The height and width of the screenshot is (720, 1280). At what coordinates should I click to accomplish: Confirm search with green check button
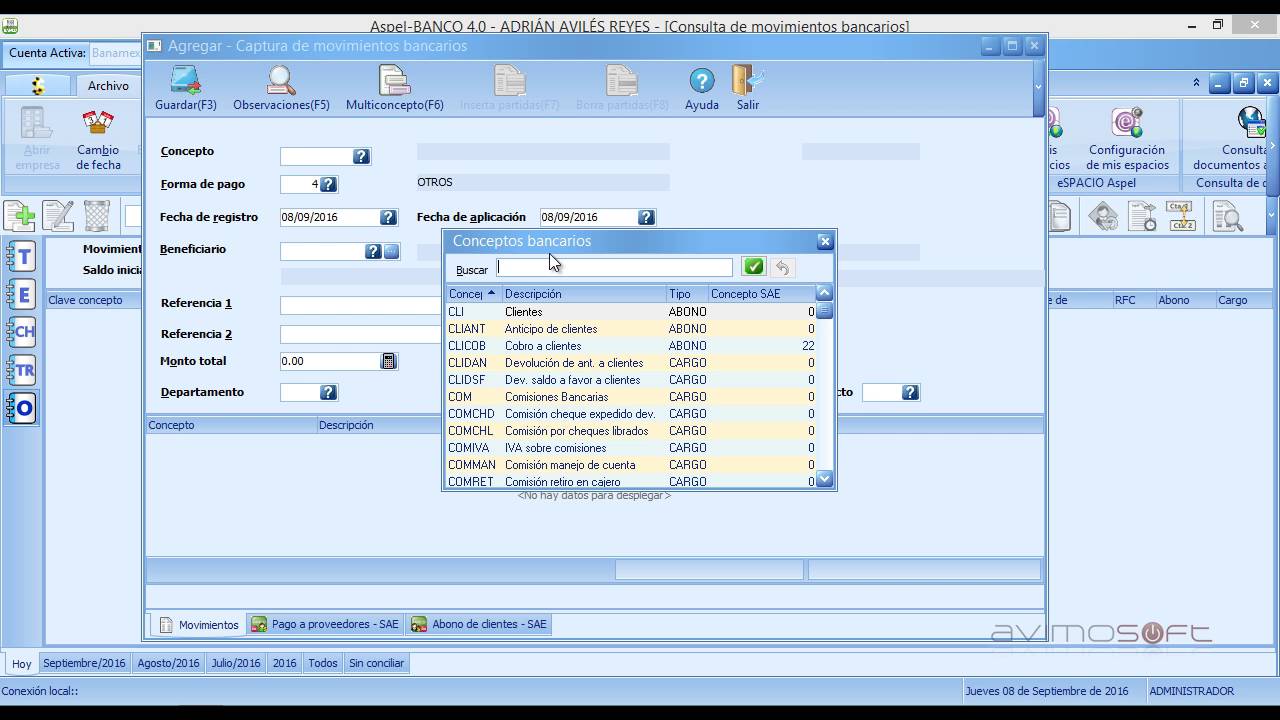(x=754, y=267)
